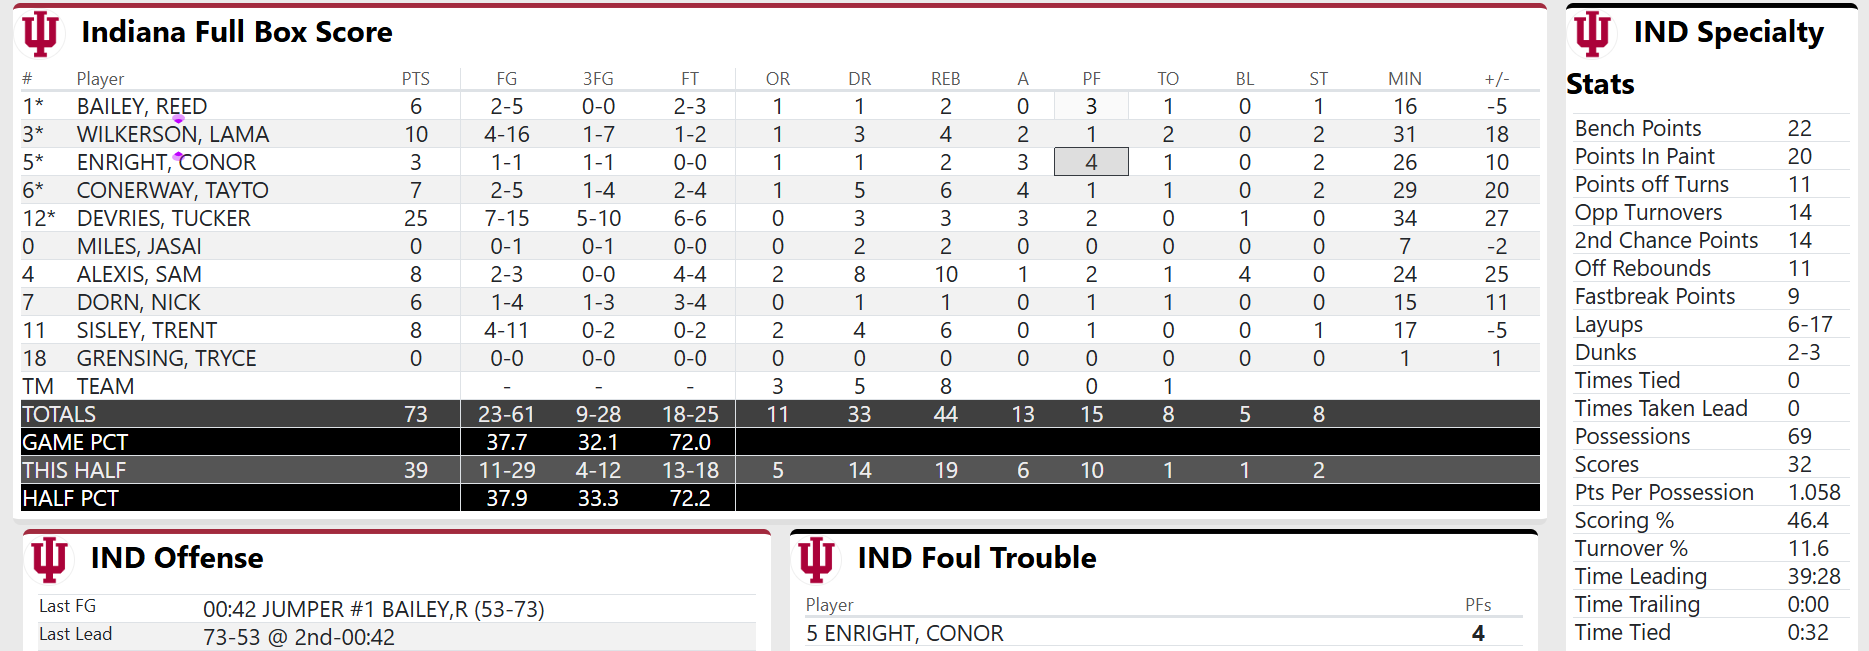Select 5 ENRIGHT, CONOR in Foul Trouble

click(x=905, y=633)
